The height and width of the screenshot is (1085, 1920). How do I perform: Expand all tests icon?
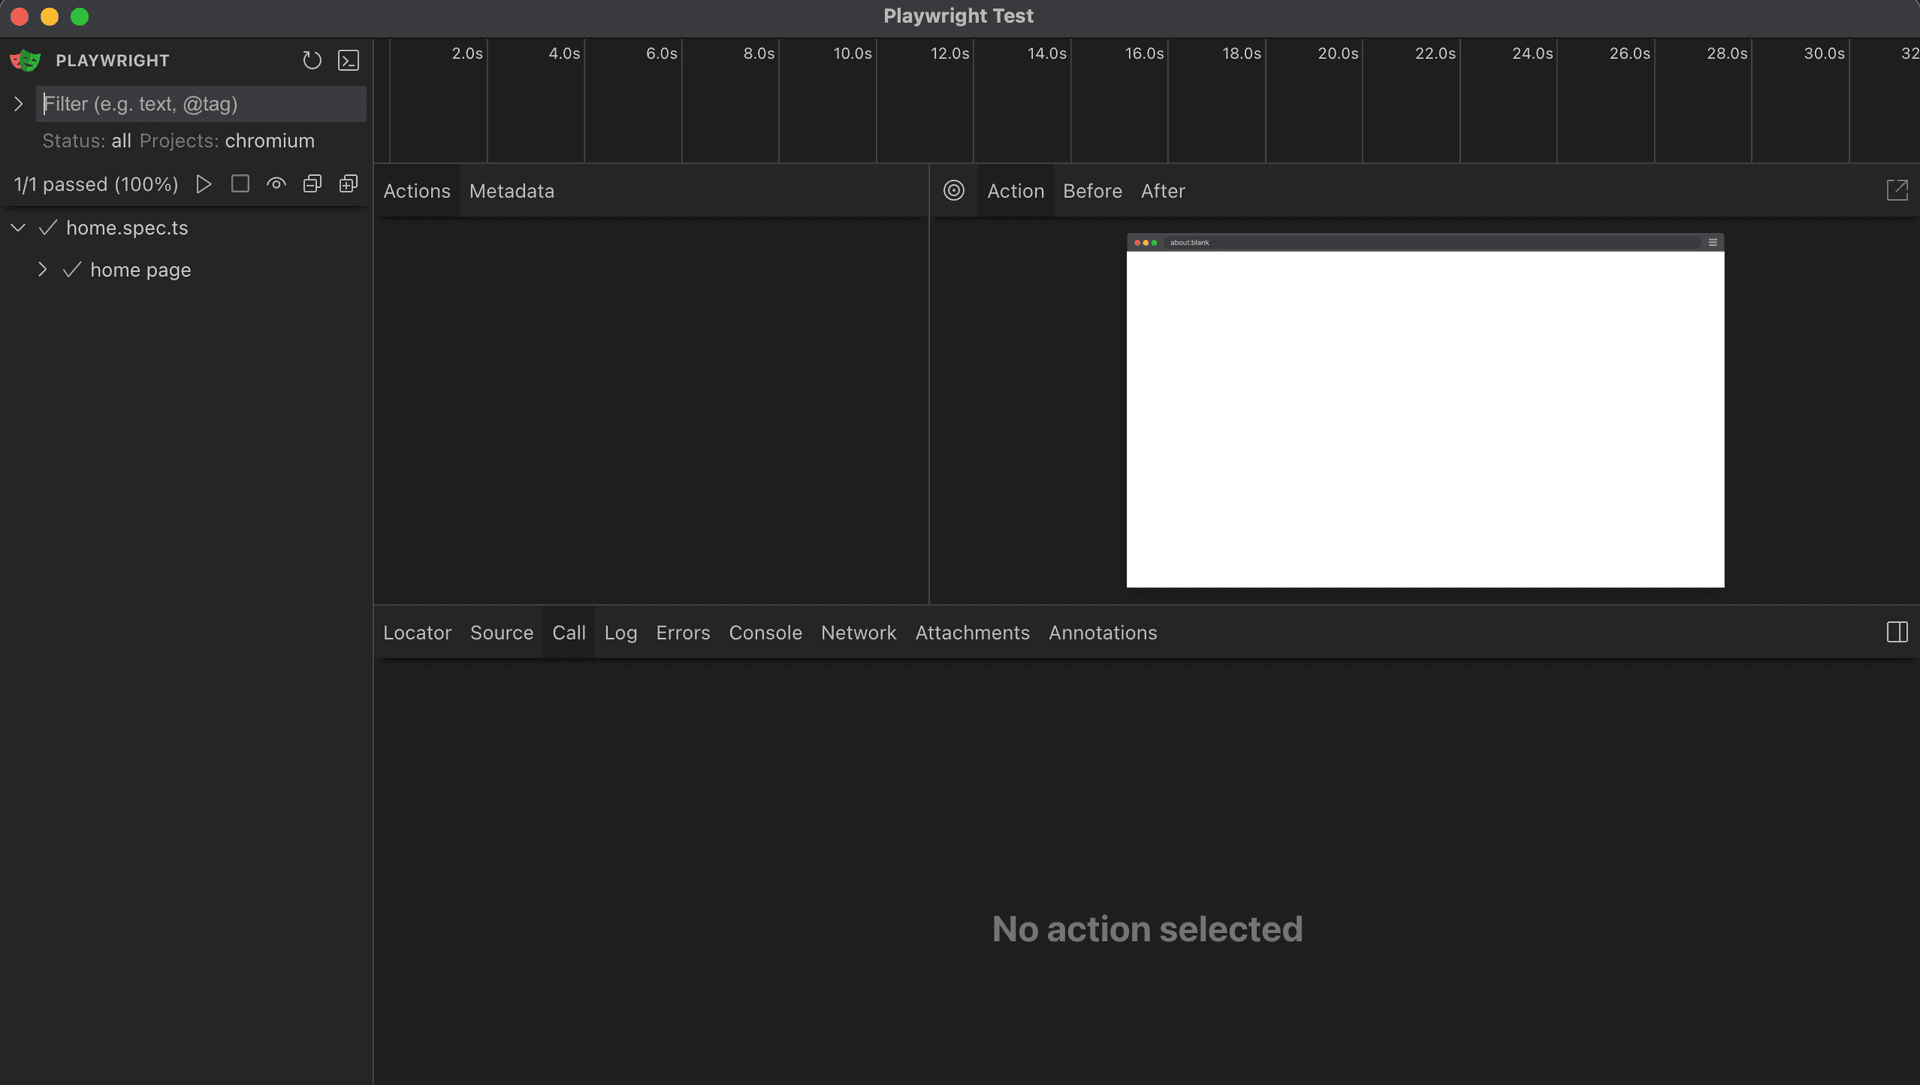click(348, 184)
